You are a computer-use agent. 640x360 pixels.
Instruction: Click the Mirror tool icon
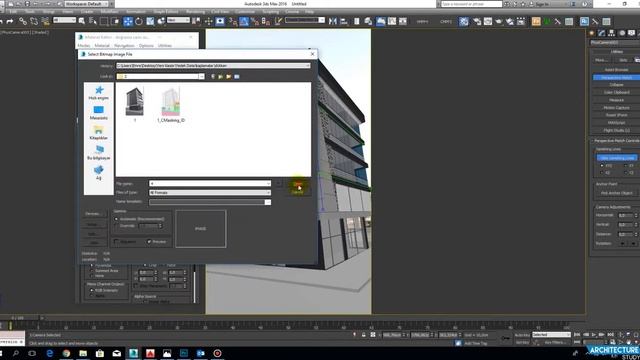coord(333,21)
